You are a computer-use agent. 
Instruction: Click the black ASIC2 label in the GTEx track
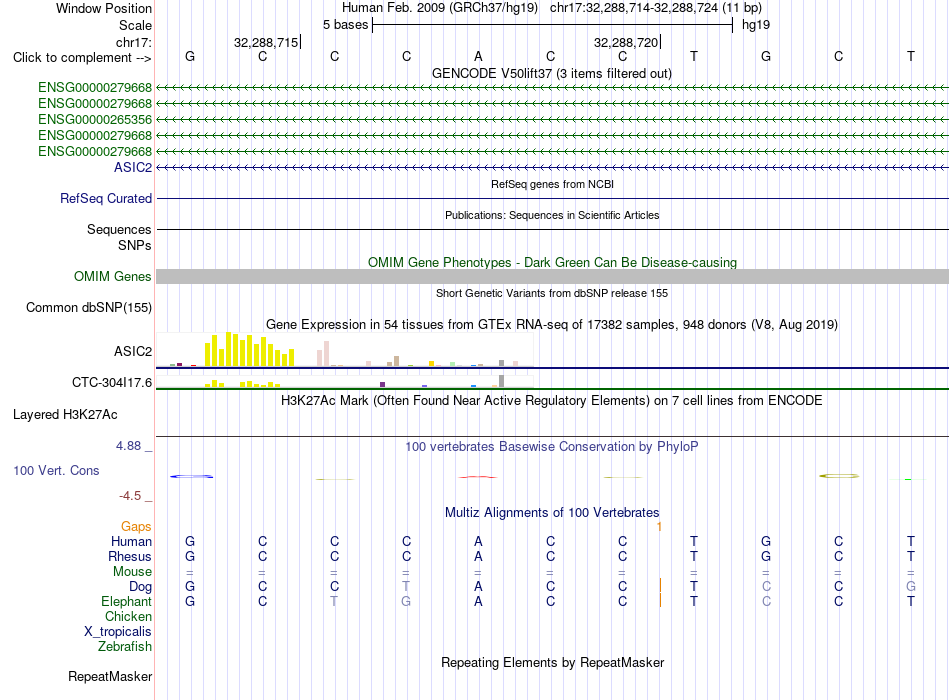tap(133, 352)
